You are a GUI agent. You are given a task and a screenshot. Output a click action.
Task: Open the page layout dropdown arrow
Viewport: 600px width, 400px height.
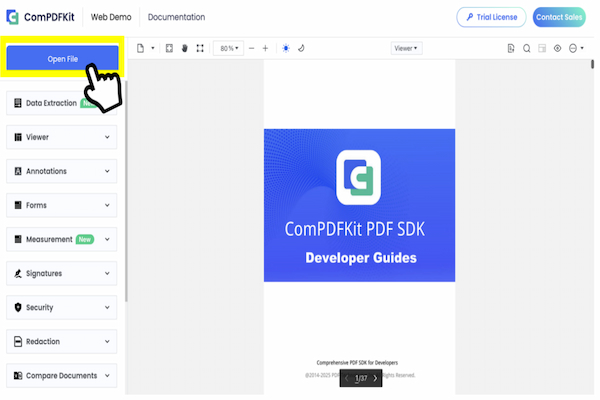click(x=153, y=48)
